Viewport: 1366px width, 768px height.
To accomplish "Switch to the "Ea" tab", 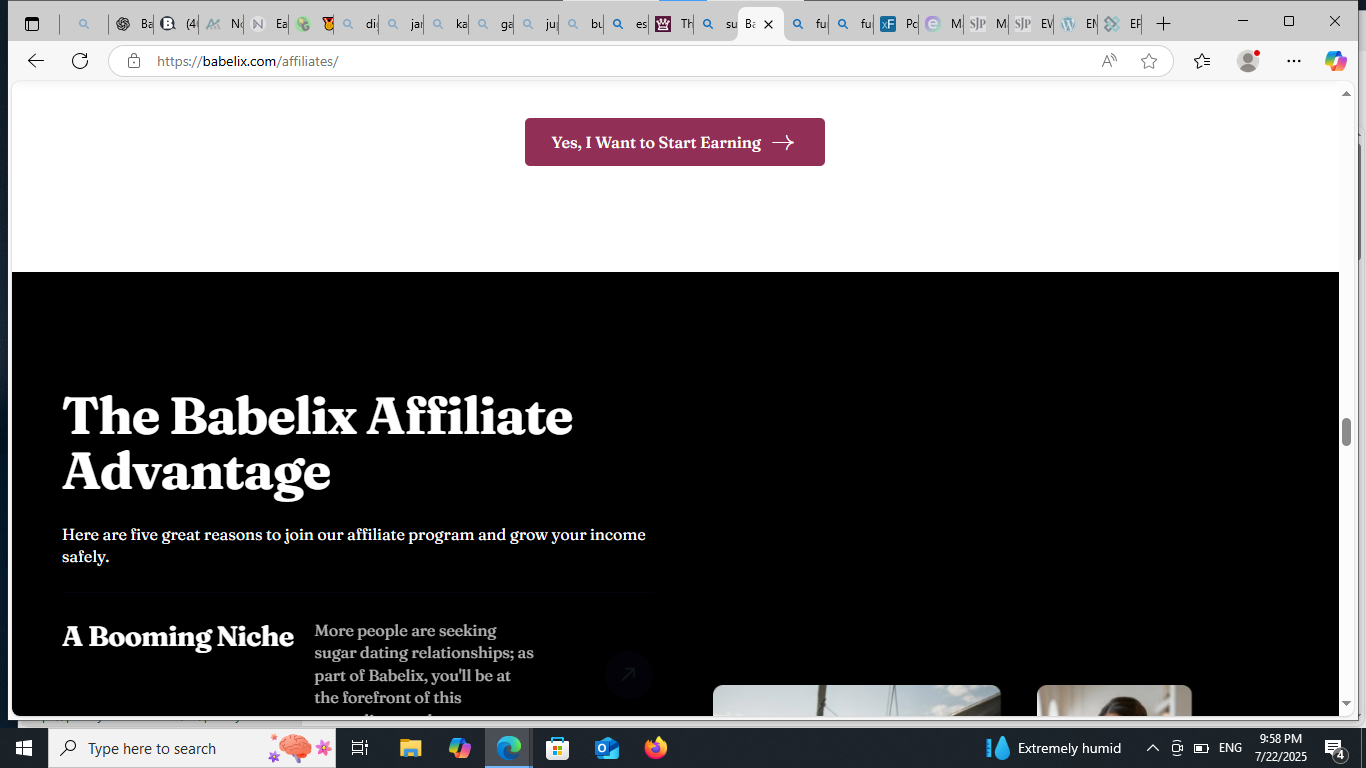I will click(x=269, y=24).
